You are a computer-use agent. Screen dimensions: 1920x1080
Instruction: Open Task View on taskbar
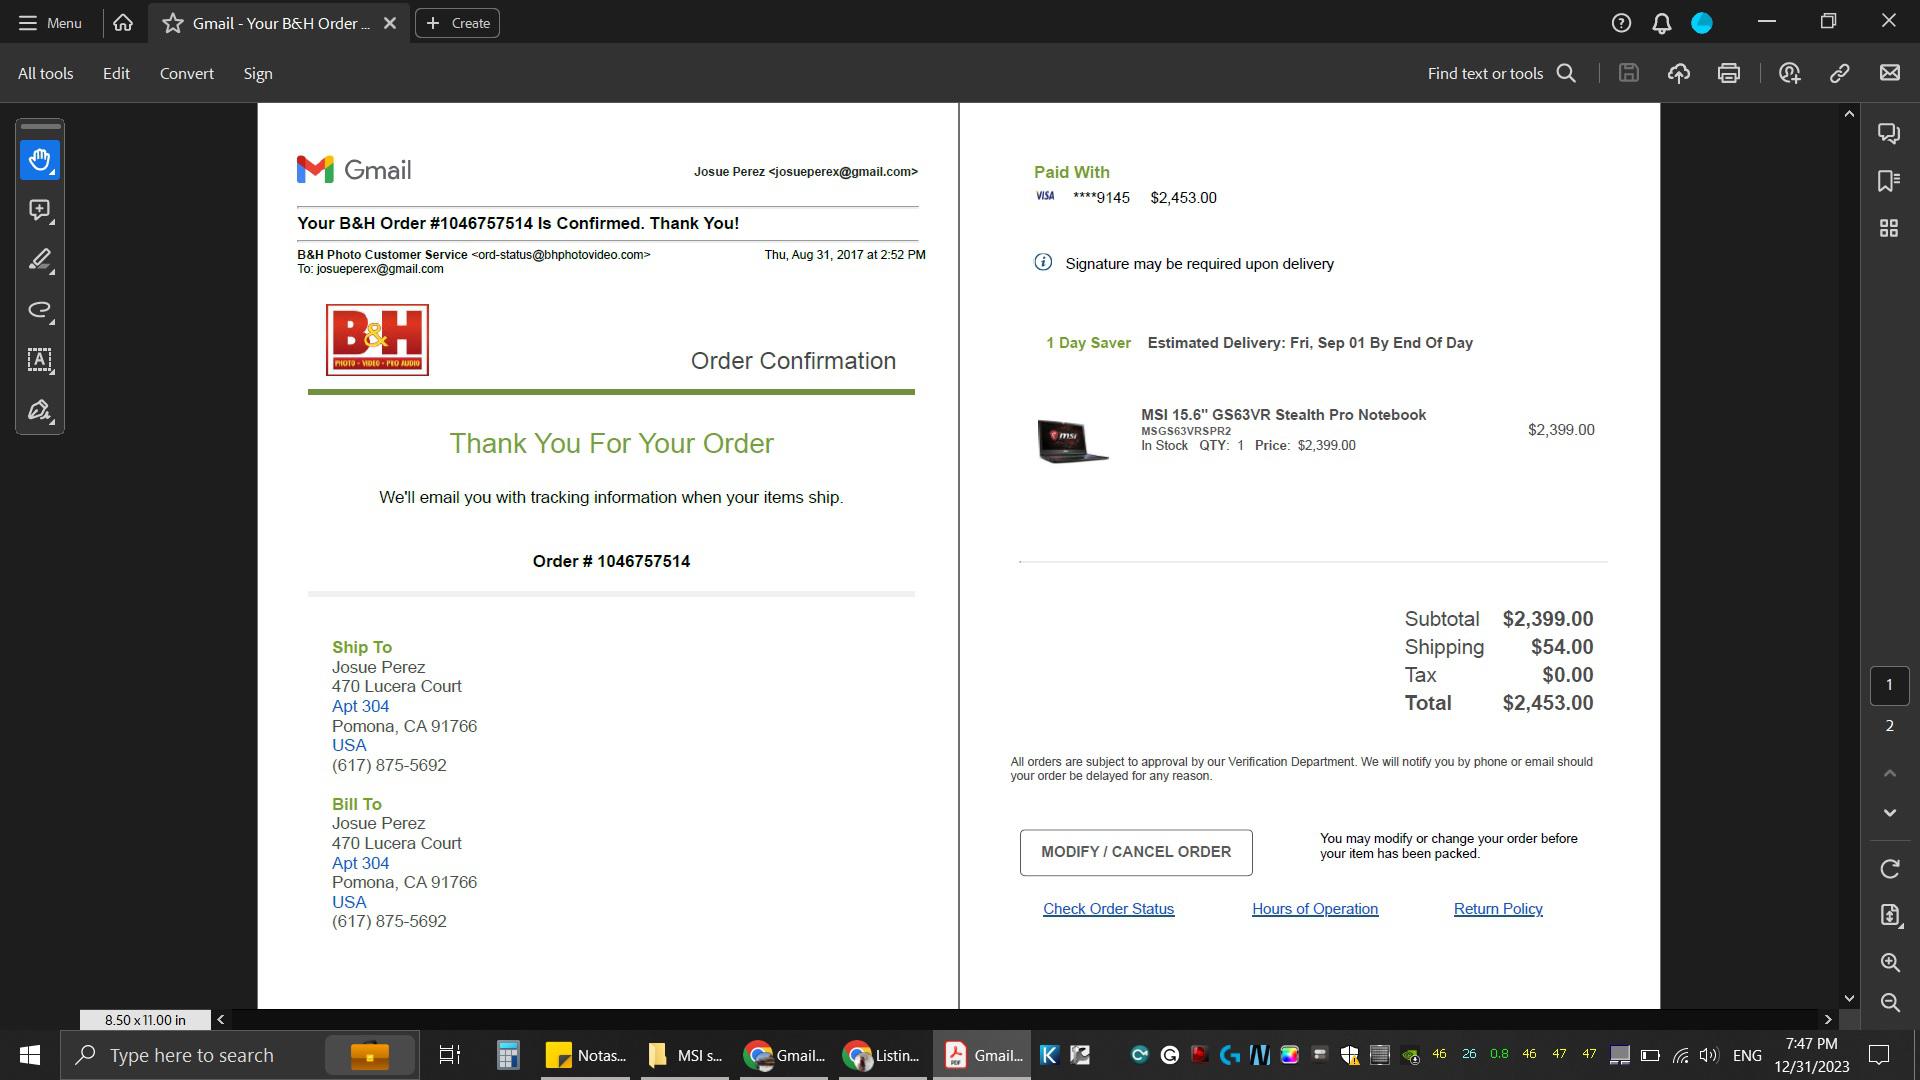coord(450,1055)
